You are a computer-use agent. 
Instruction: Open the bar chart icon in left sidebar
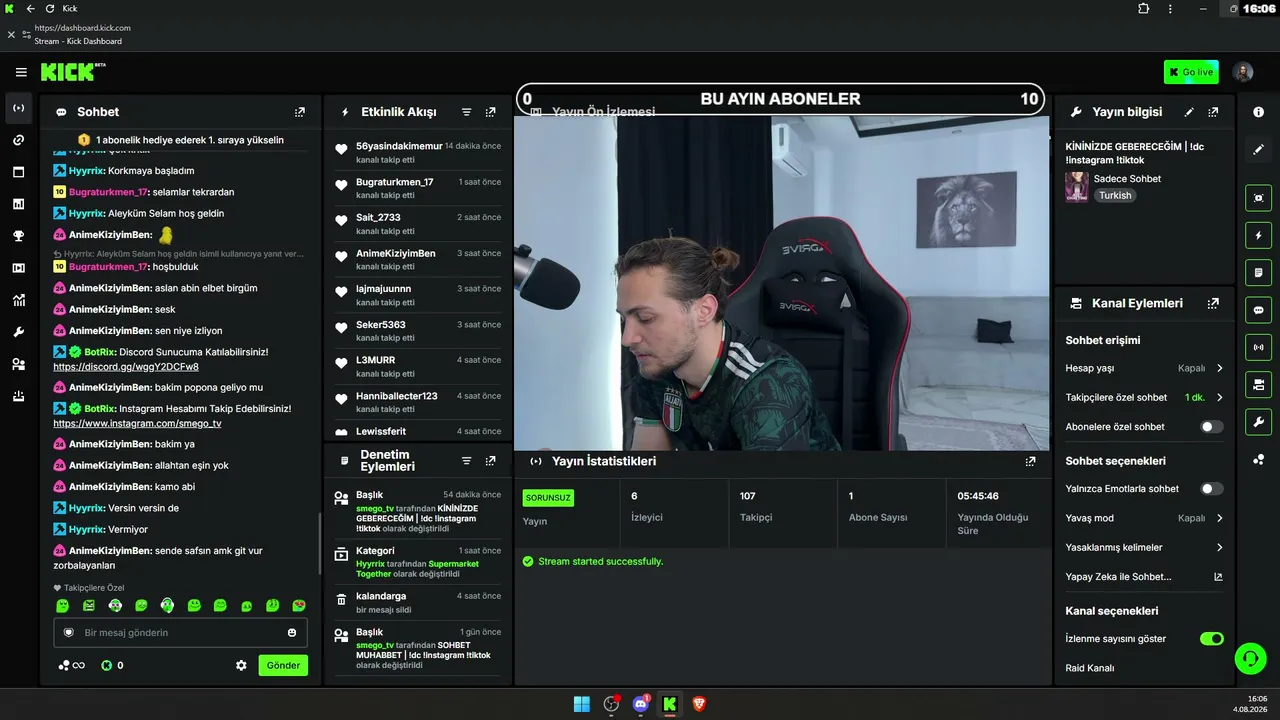(18, 204)
